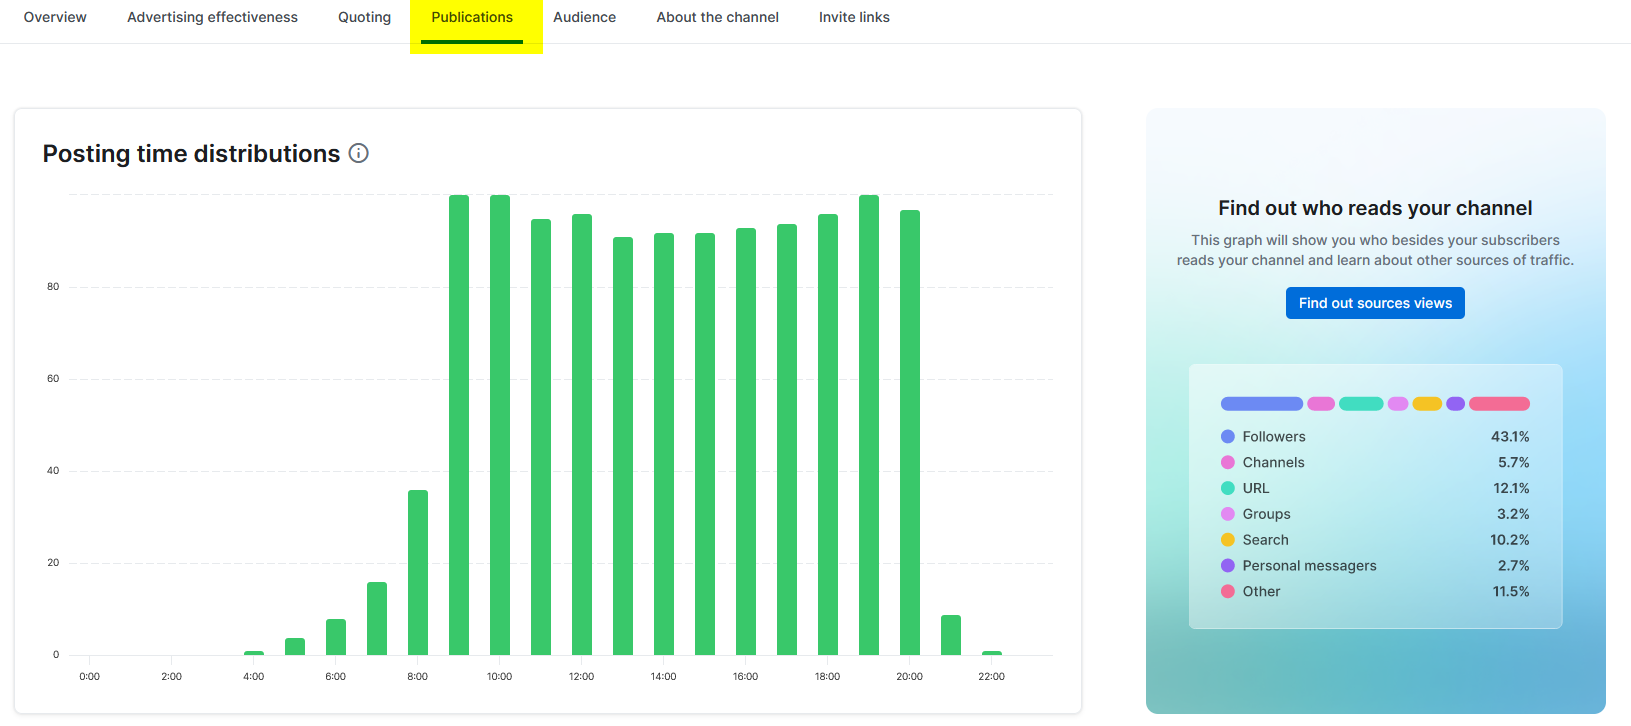The height and width of the screenshot is (726, 1631).
Task: Click the yellow Search legend dot
Action: click(x=1228, y=540)
